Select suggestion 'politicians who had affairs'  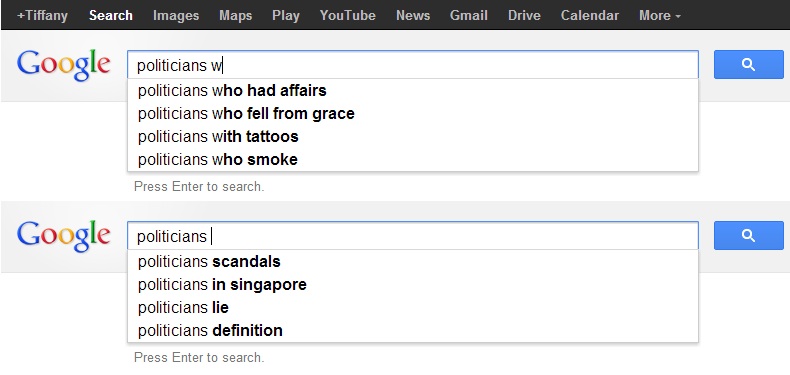(x=413, y=91)
